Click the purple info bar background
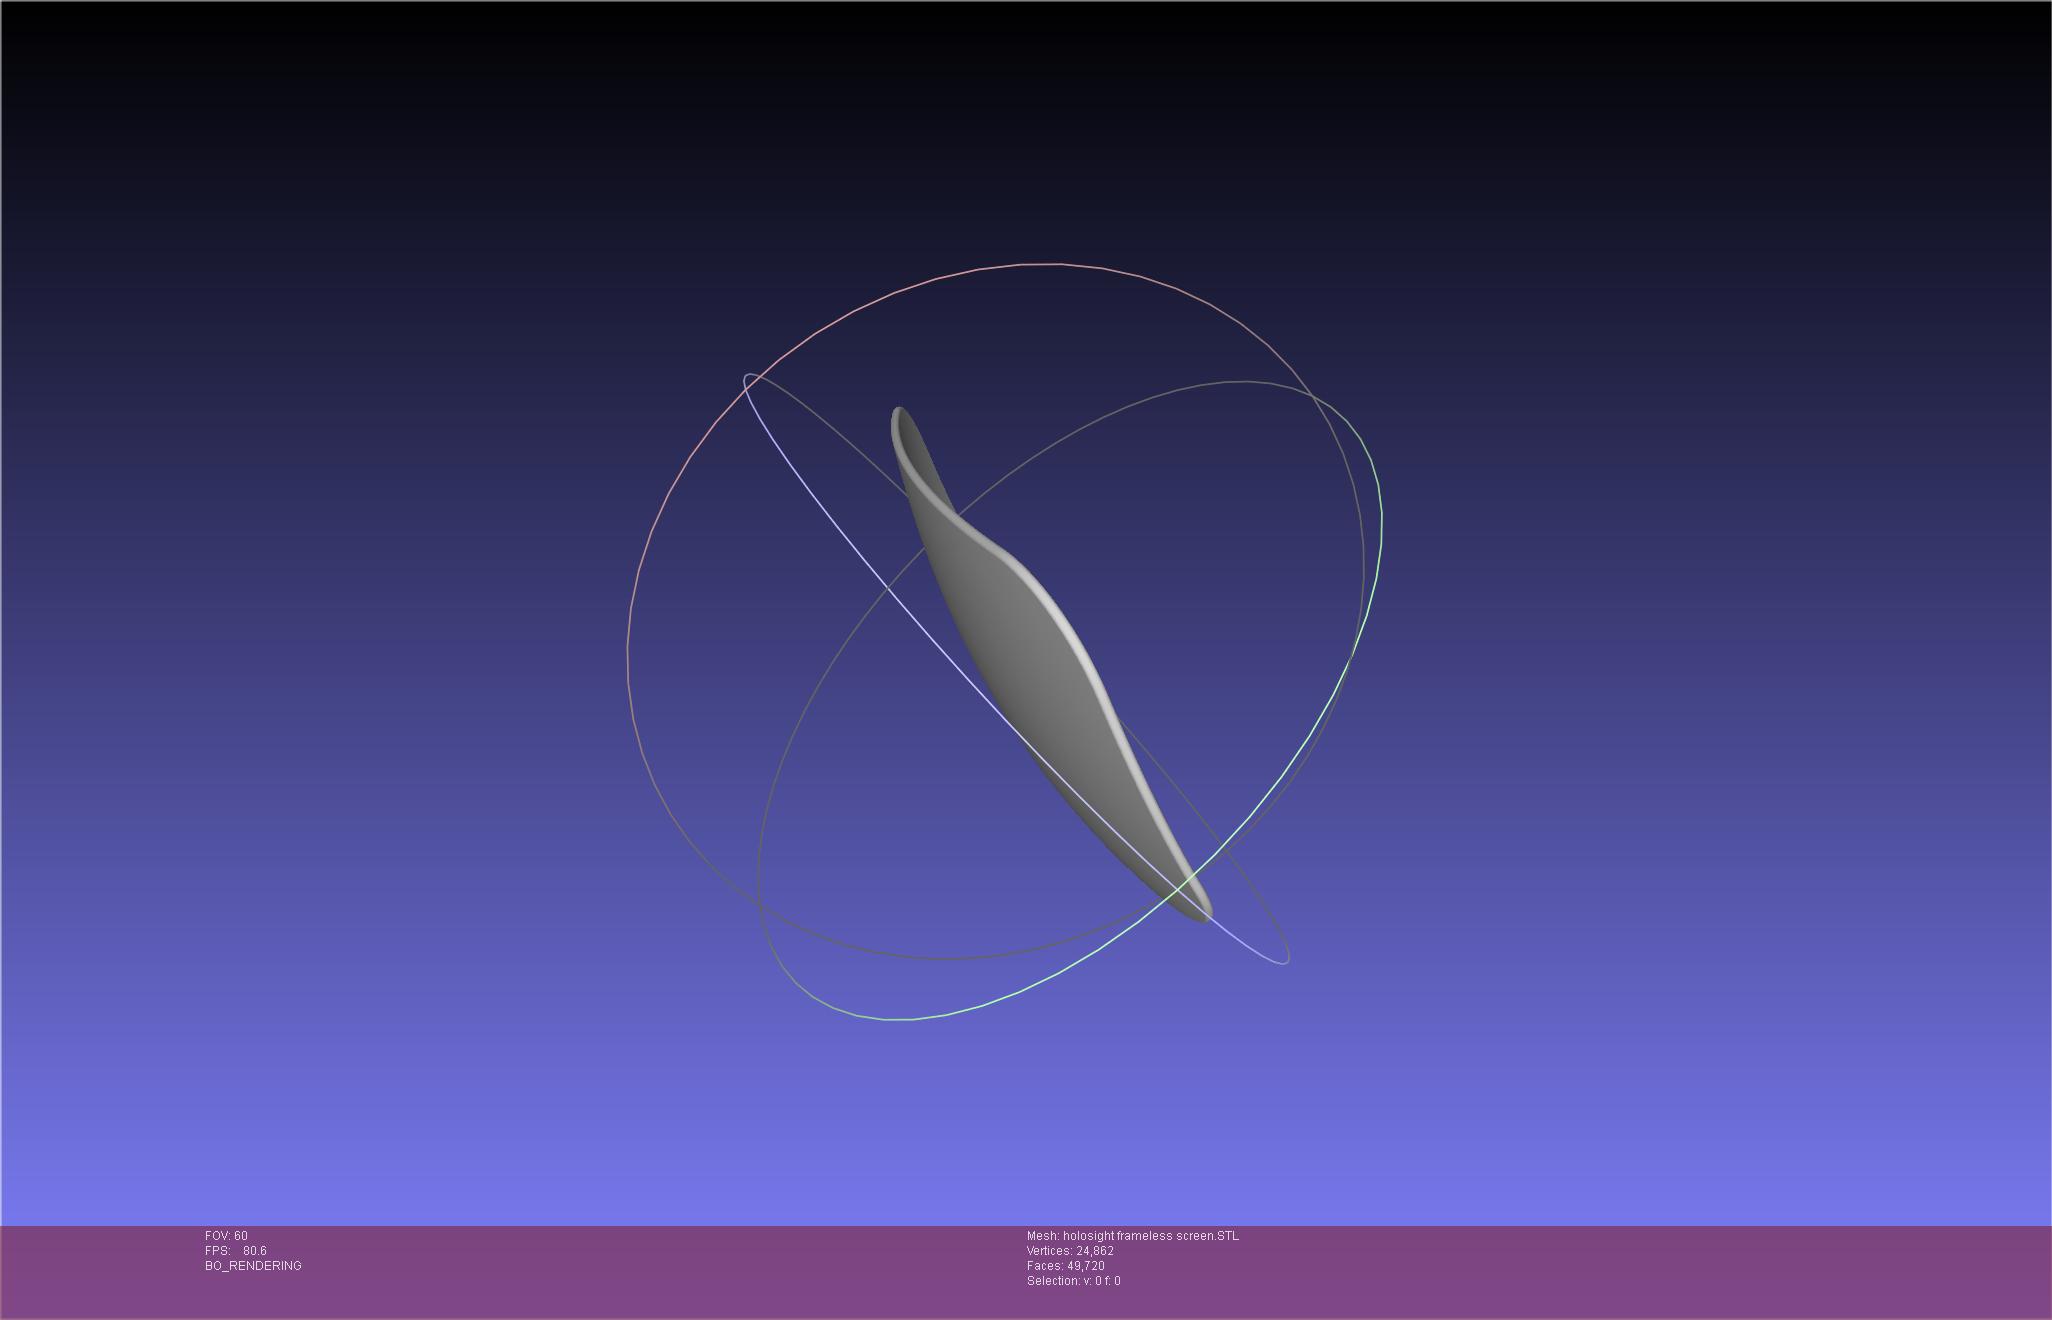The height and width of the screenshot is (1320, 2052). tap(1600, 1270)
